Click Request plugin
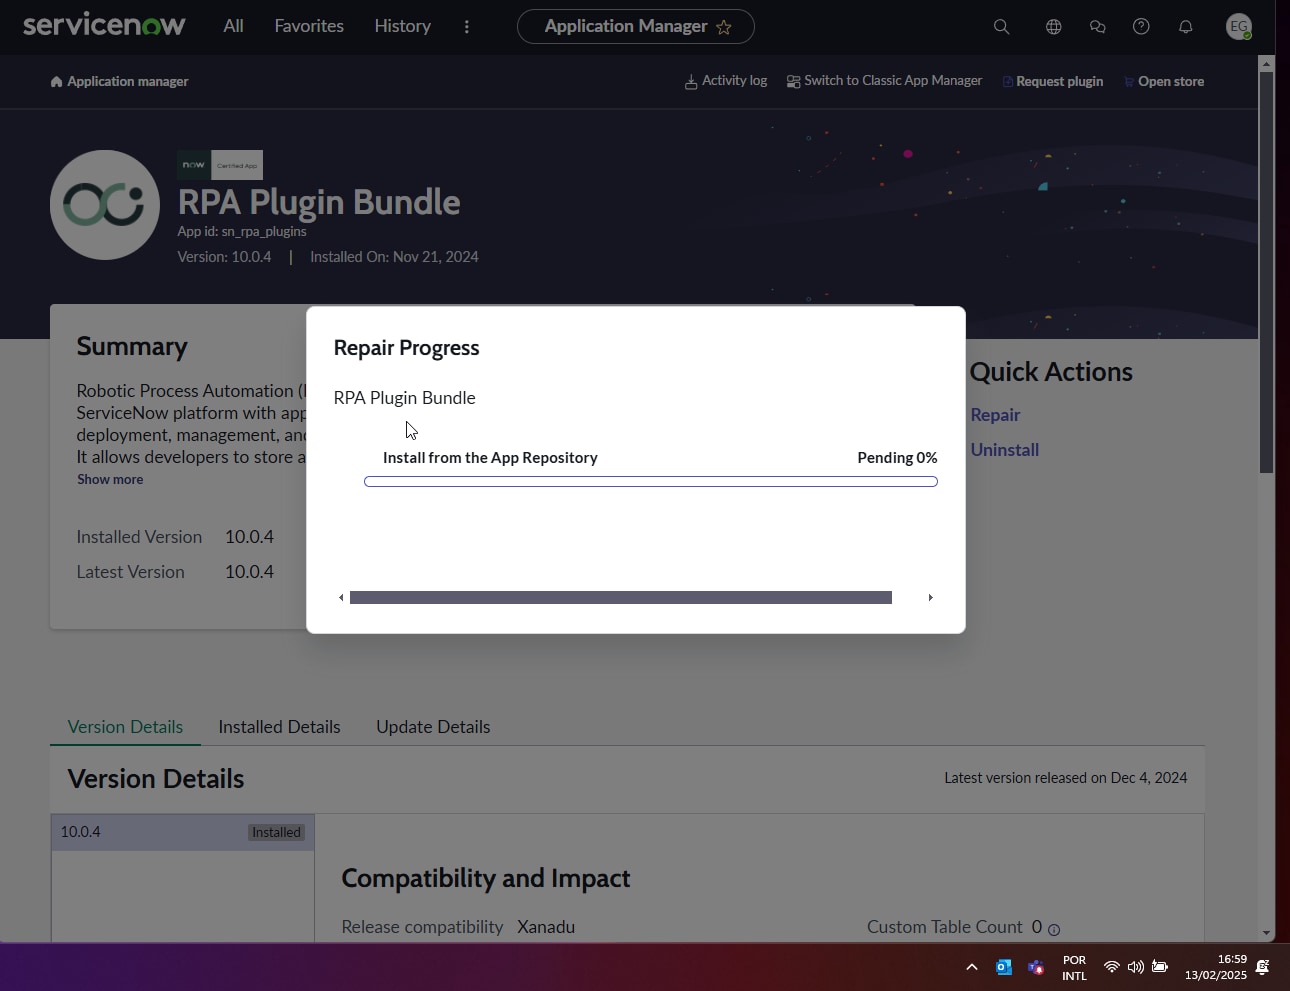 [x=1053, y=82]
